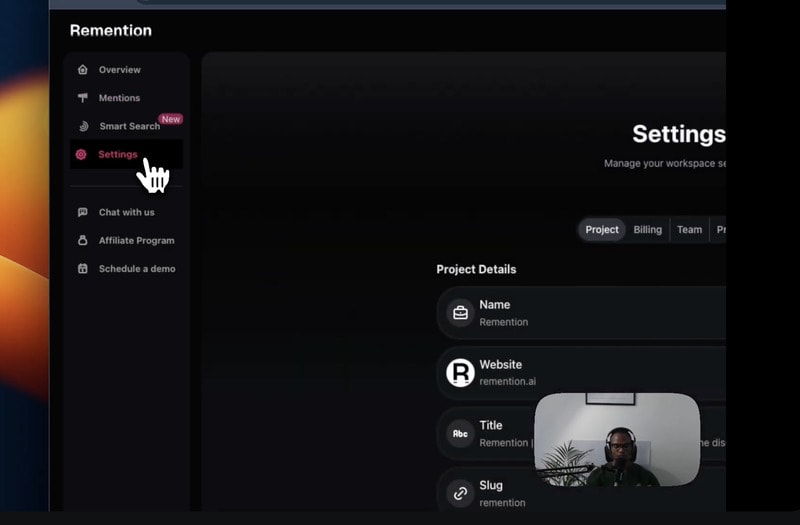Click the Smart Search radar icon
This screenshot has width=800, height=525.
82,126
